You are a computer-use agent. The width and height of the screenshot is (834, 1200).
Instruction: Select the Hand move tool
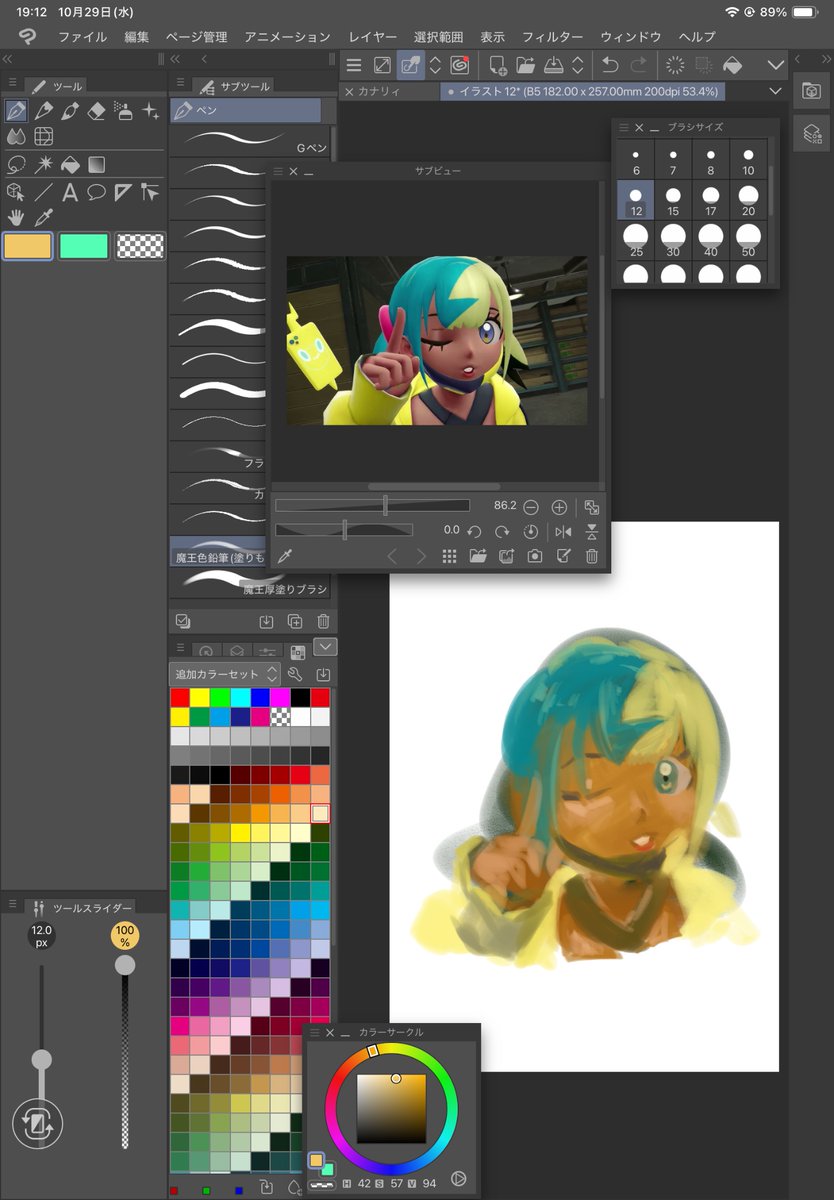tap(16, 217)
